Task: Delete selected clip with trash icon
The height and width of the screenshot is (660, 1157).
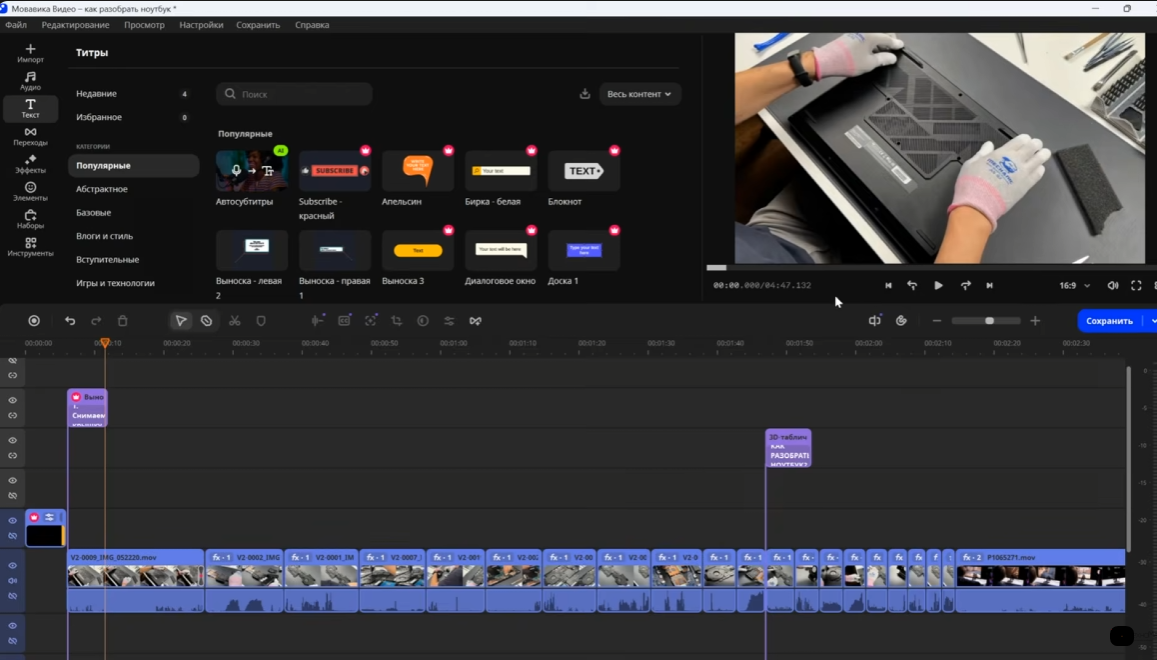Action: click(x=122, y=321)
